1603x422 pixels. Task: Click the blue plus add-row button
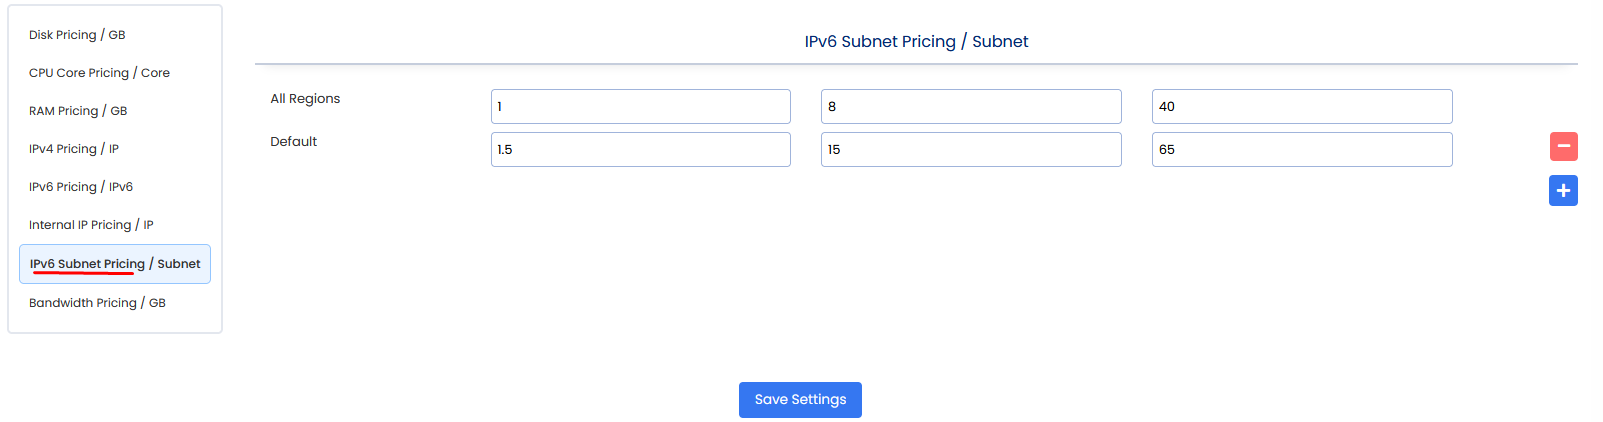pyautogui.click(x=1563, y=191)
